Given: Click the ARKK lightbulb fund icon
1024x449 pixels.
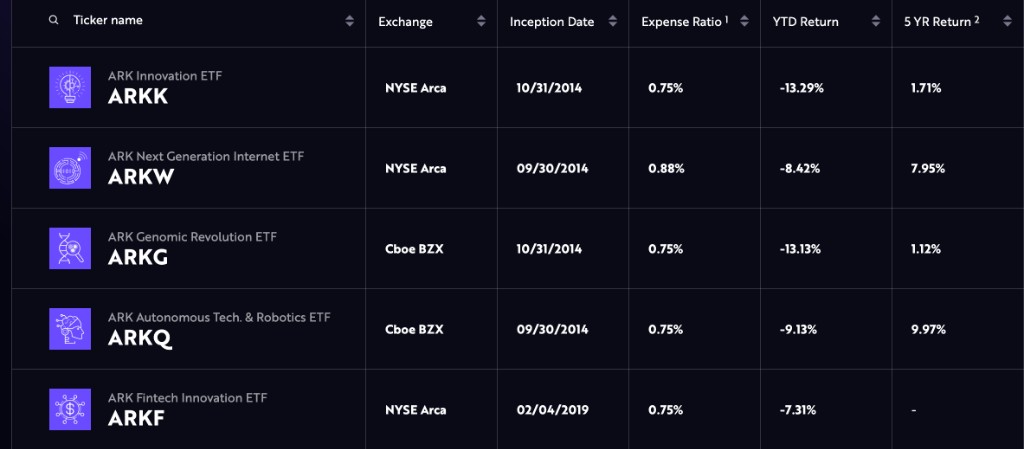Looking at the screenshot, I should 69,87.
